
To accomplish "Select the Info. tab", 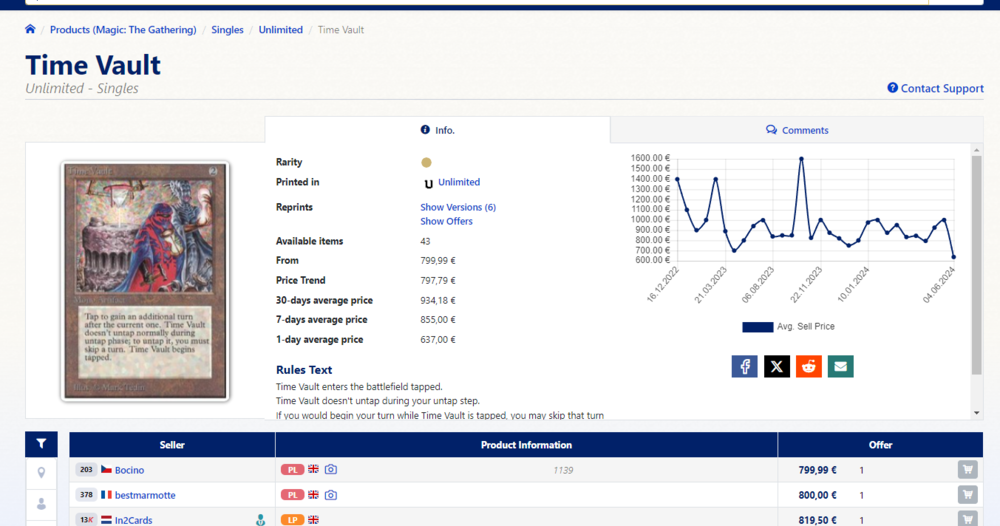I will pos(437,130).
